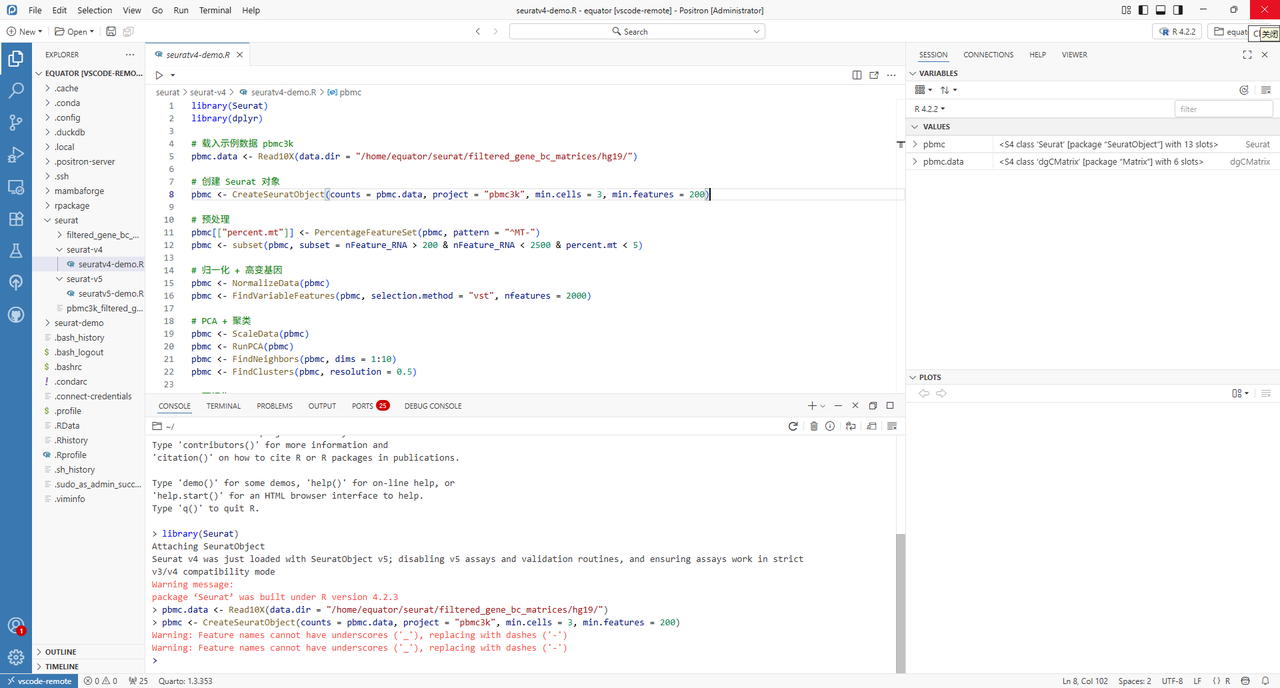Switch to the VIEWER tab
This screenshot has width=1280, height=688.
coord(1074,55)
